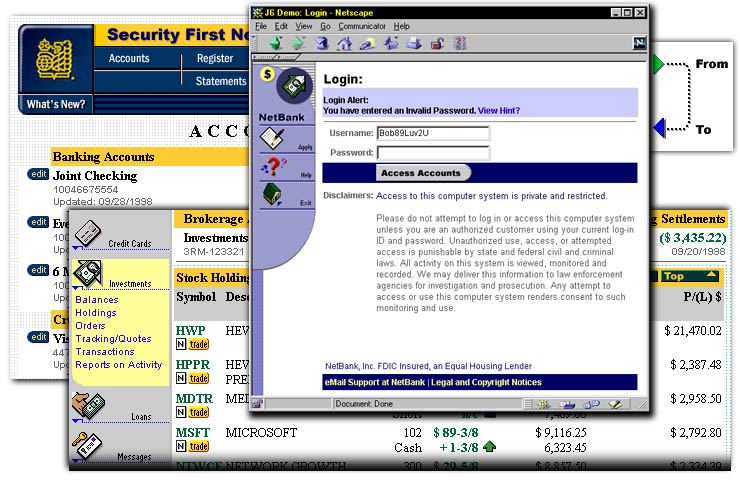
Task: Click the Forward arrow in Netscape toolbar
Action: [x=299, y=43]
